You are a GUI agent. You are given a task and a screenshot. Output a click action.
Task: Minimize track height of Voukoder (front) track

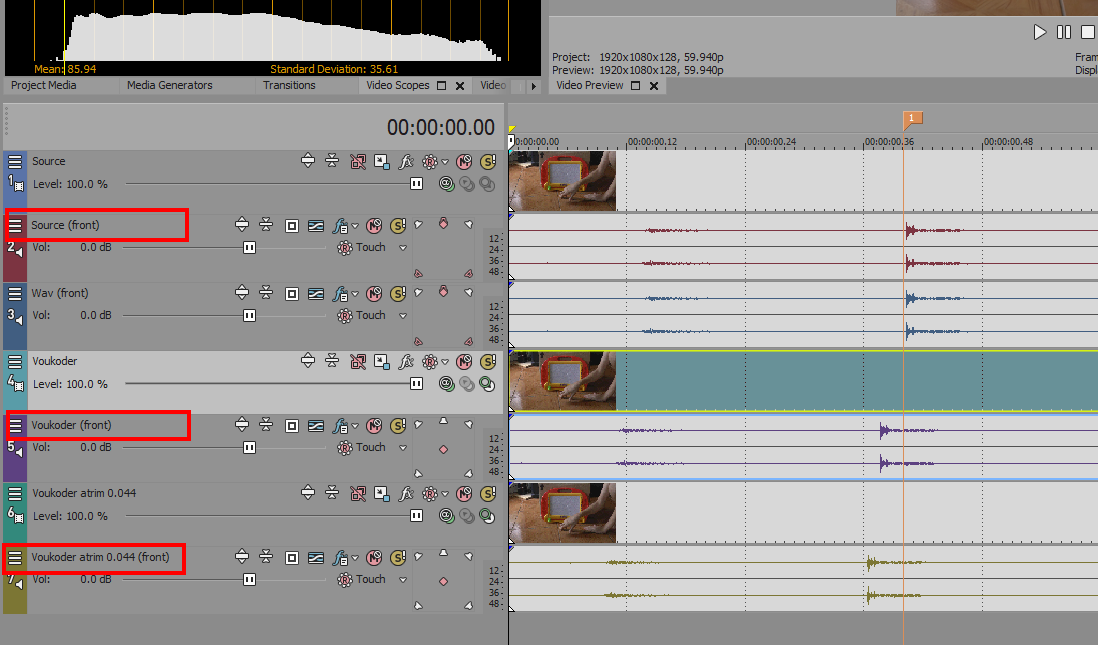tap(266, 425)
